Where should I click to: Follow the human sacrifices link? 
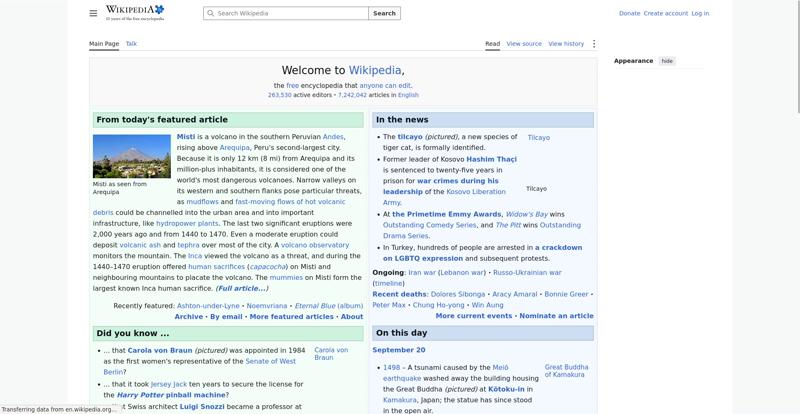pyautogui.click(x=216, y=266)
